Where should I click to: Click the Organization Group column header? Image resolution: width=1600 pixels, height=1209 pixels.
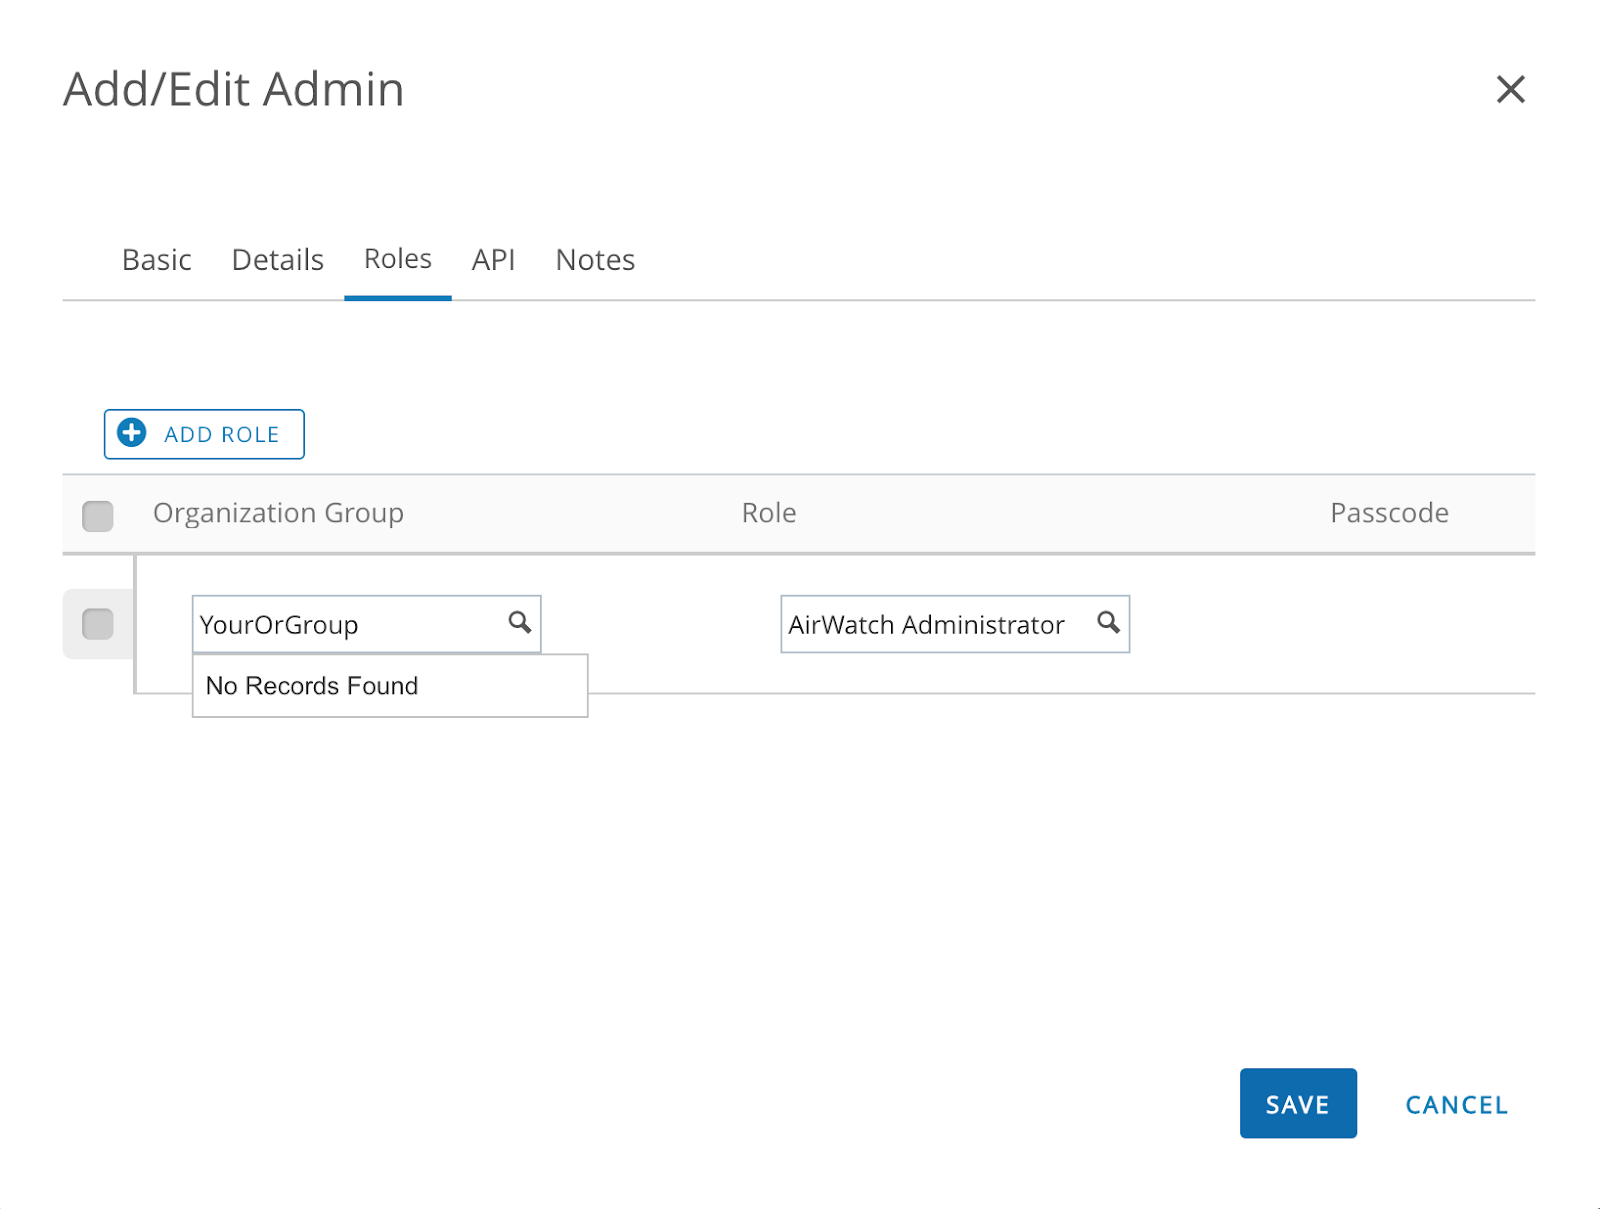click(x=278, y=513)
